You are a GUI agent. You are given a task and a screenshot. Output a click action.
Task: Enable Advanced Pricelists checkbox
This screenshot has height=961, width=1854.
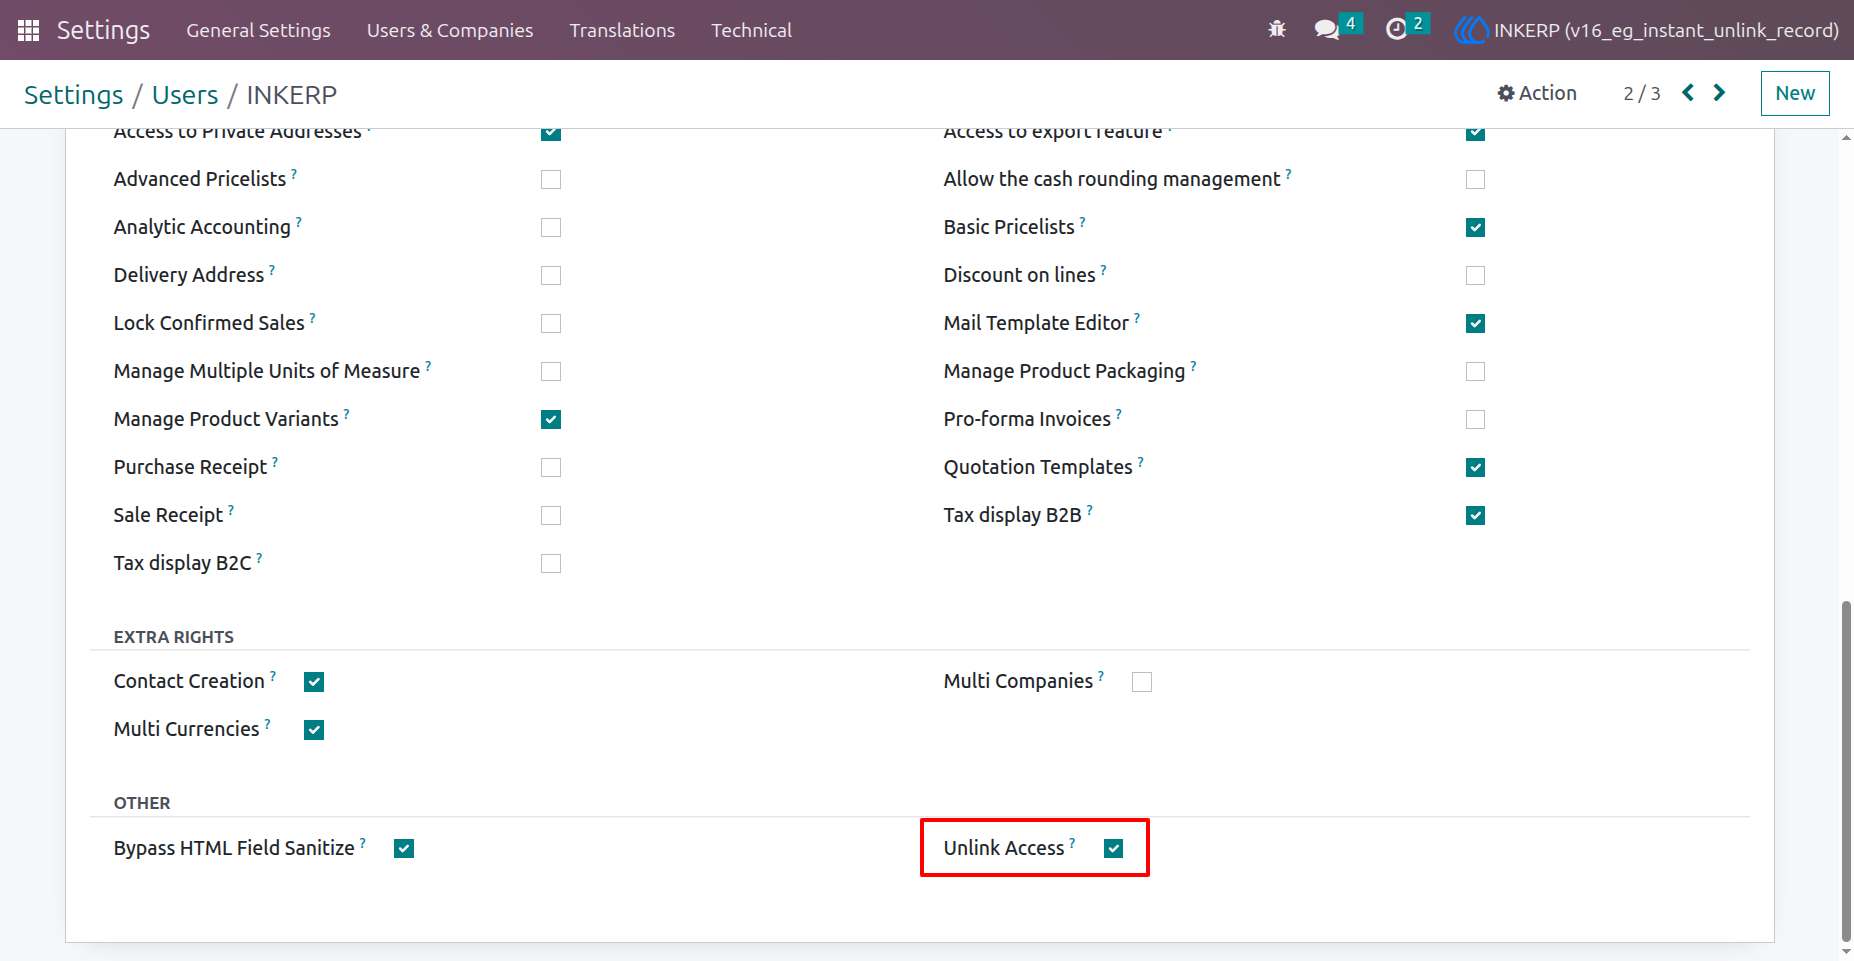(551, 180)
